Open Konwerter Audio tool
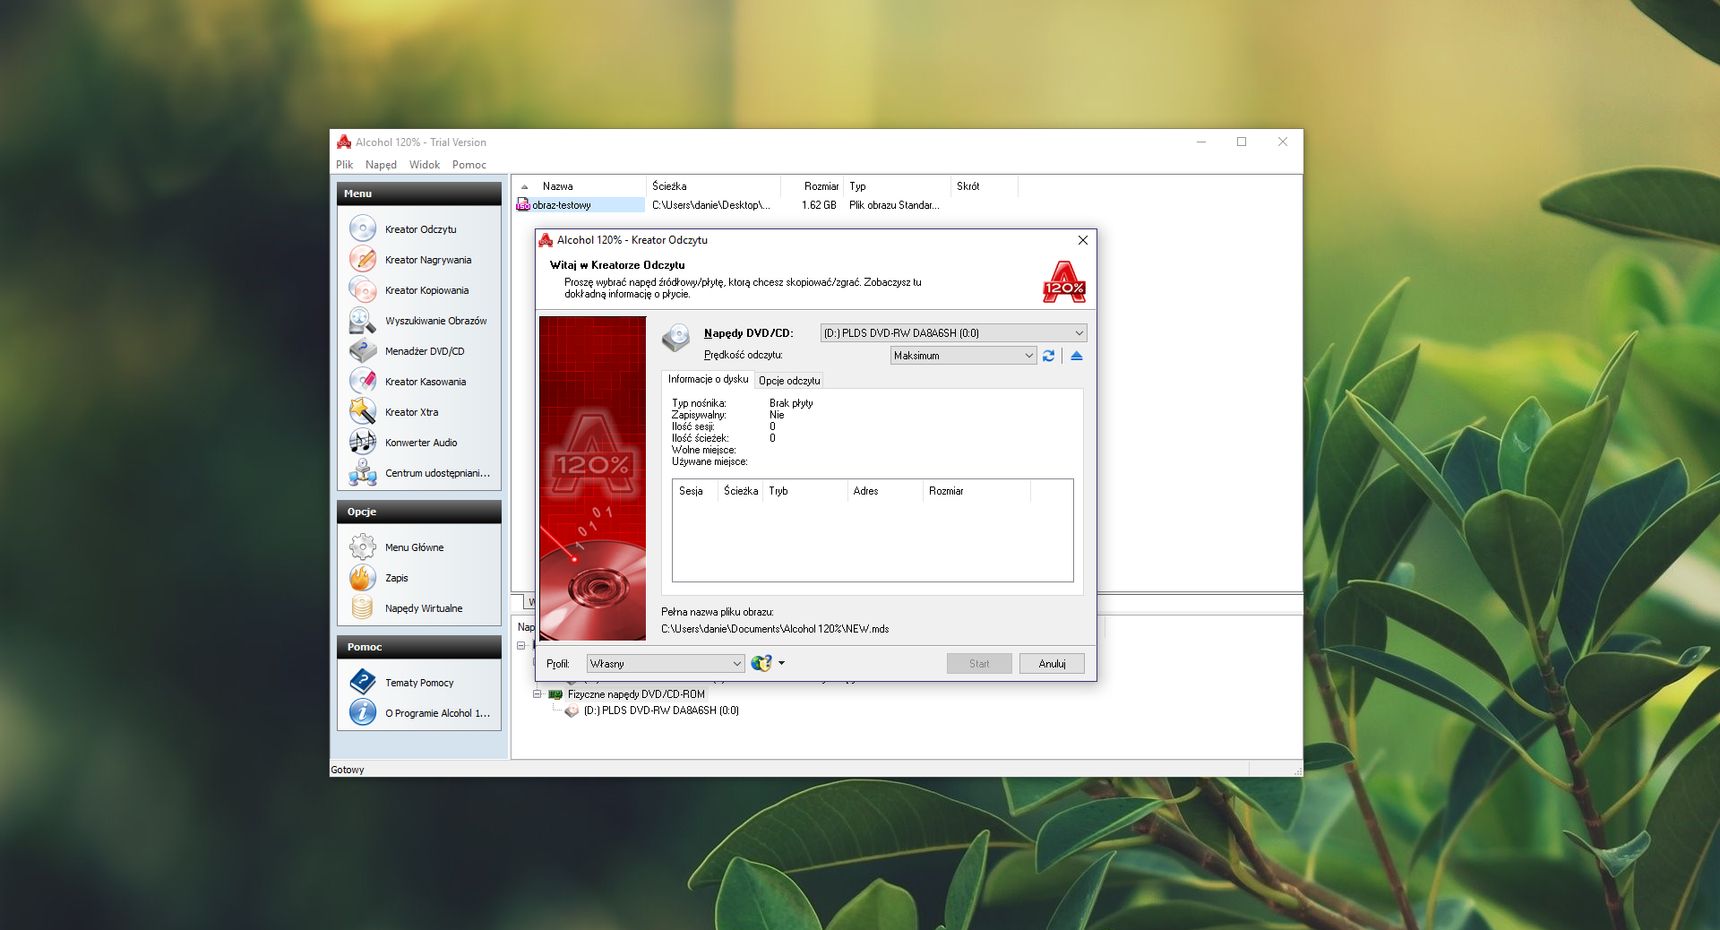 (420, 443)
